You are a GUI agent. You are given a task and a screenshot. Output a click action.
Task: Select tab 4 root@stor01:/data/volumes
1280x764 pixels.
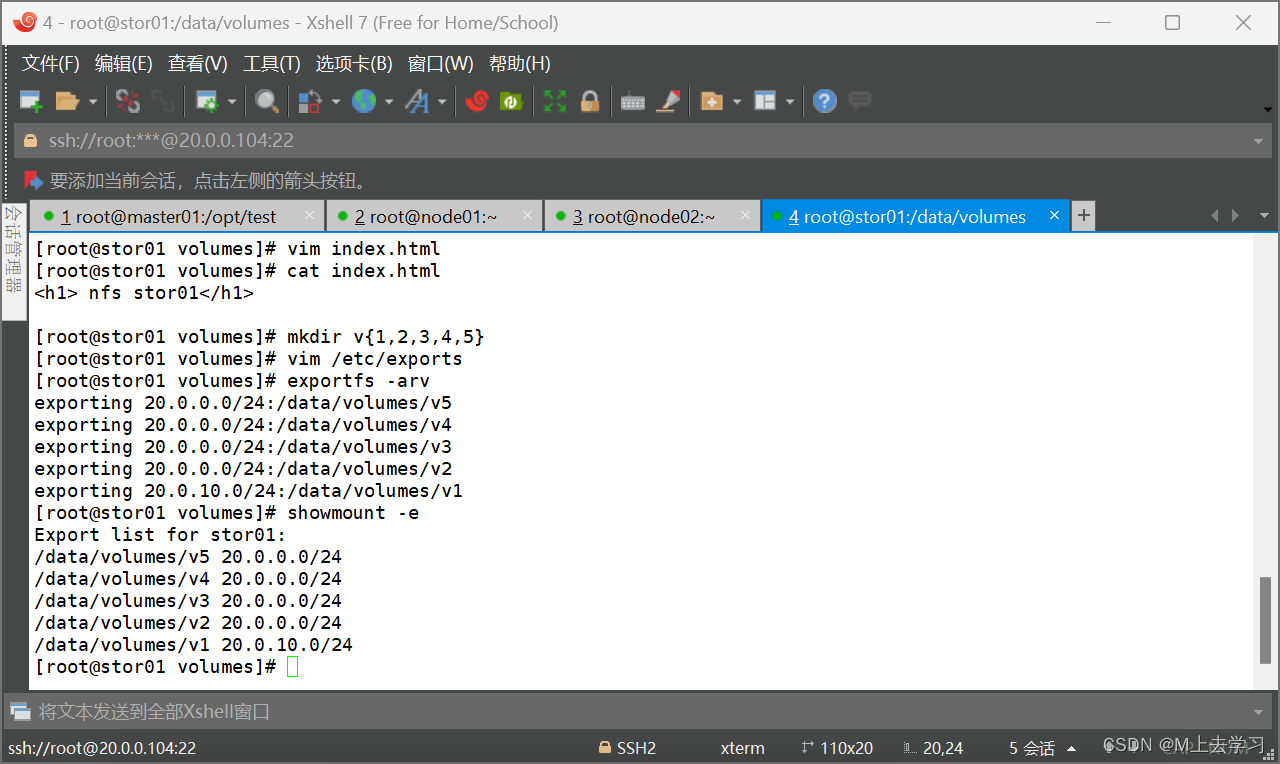[x=915, y=216]
